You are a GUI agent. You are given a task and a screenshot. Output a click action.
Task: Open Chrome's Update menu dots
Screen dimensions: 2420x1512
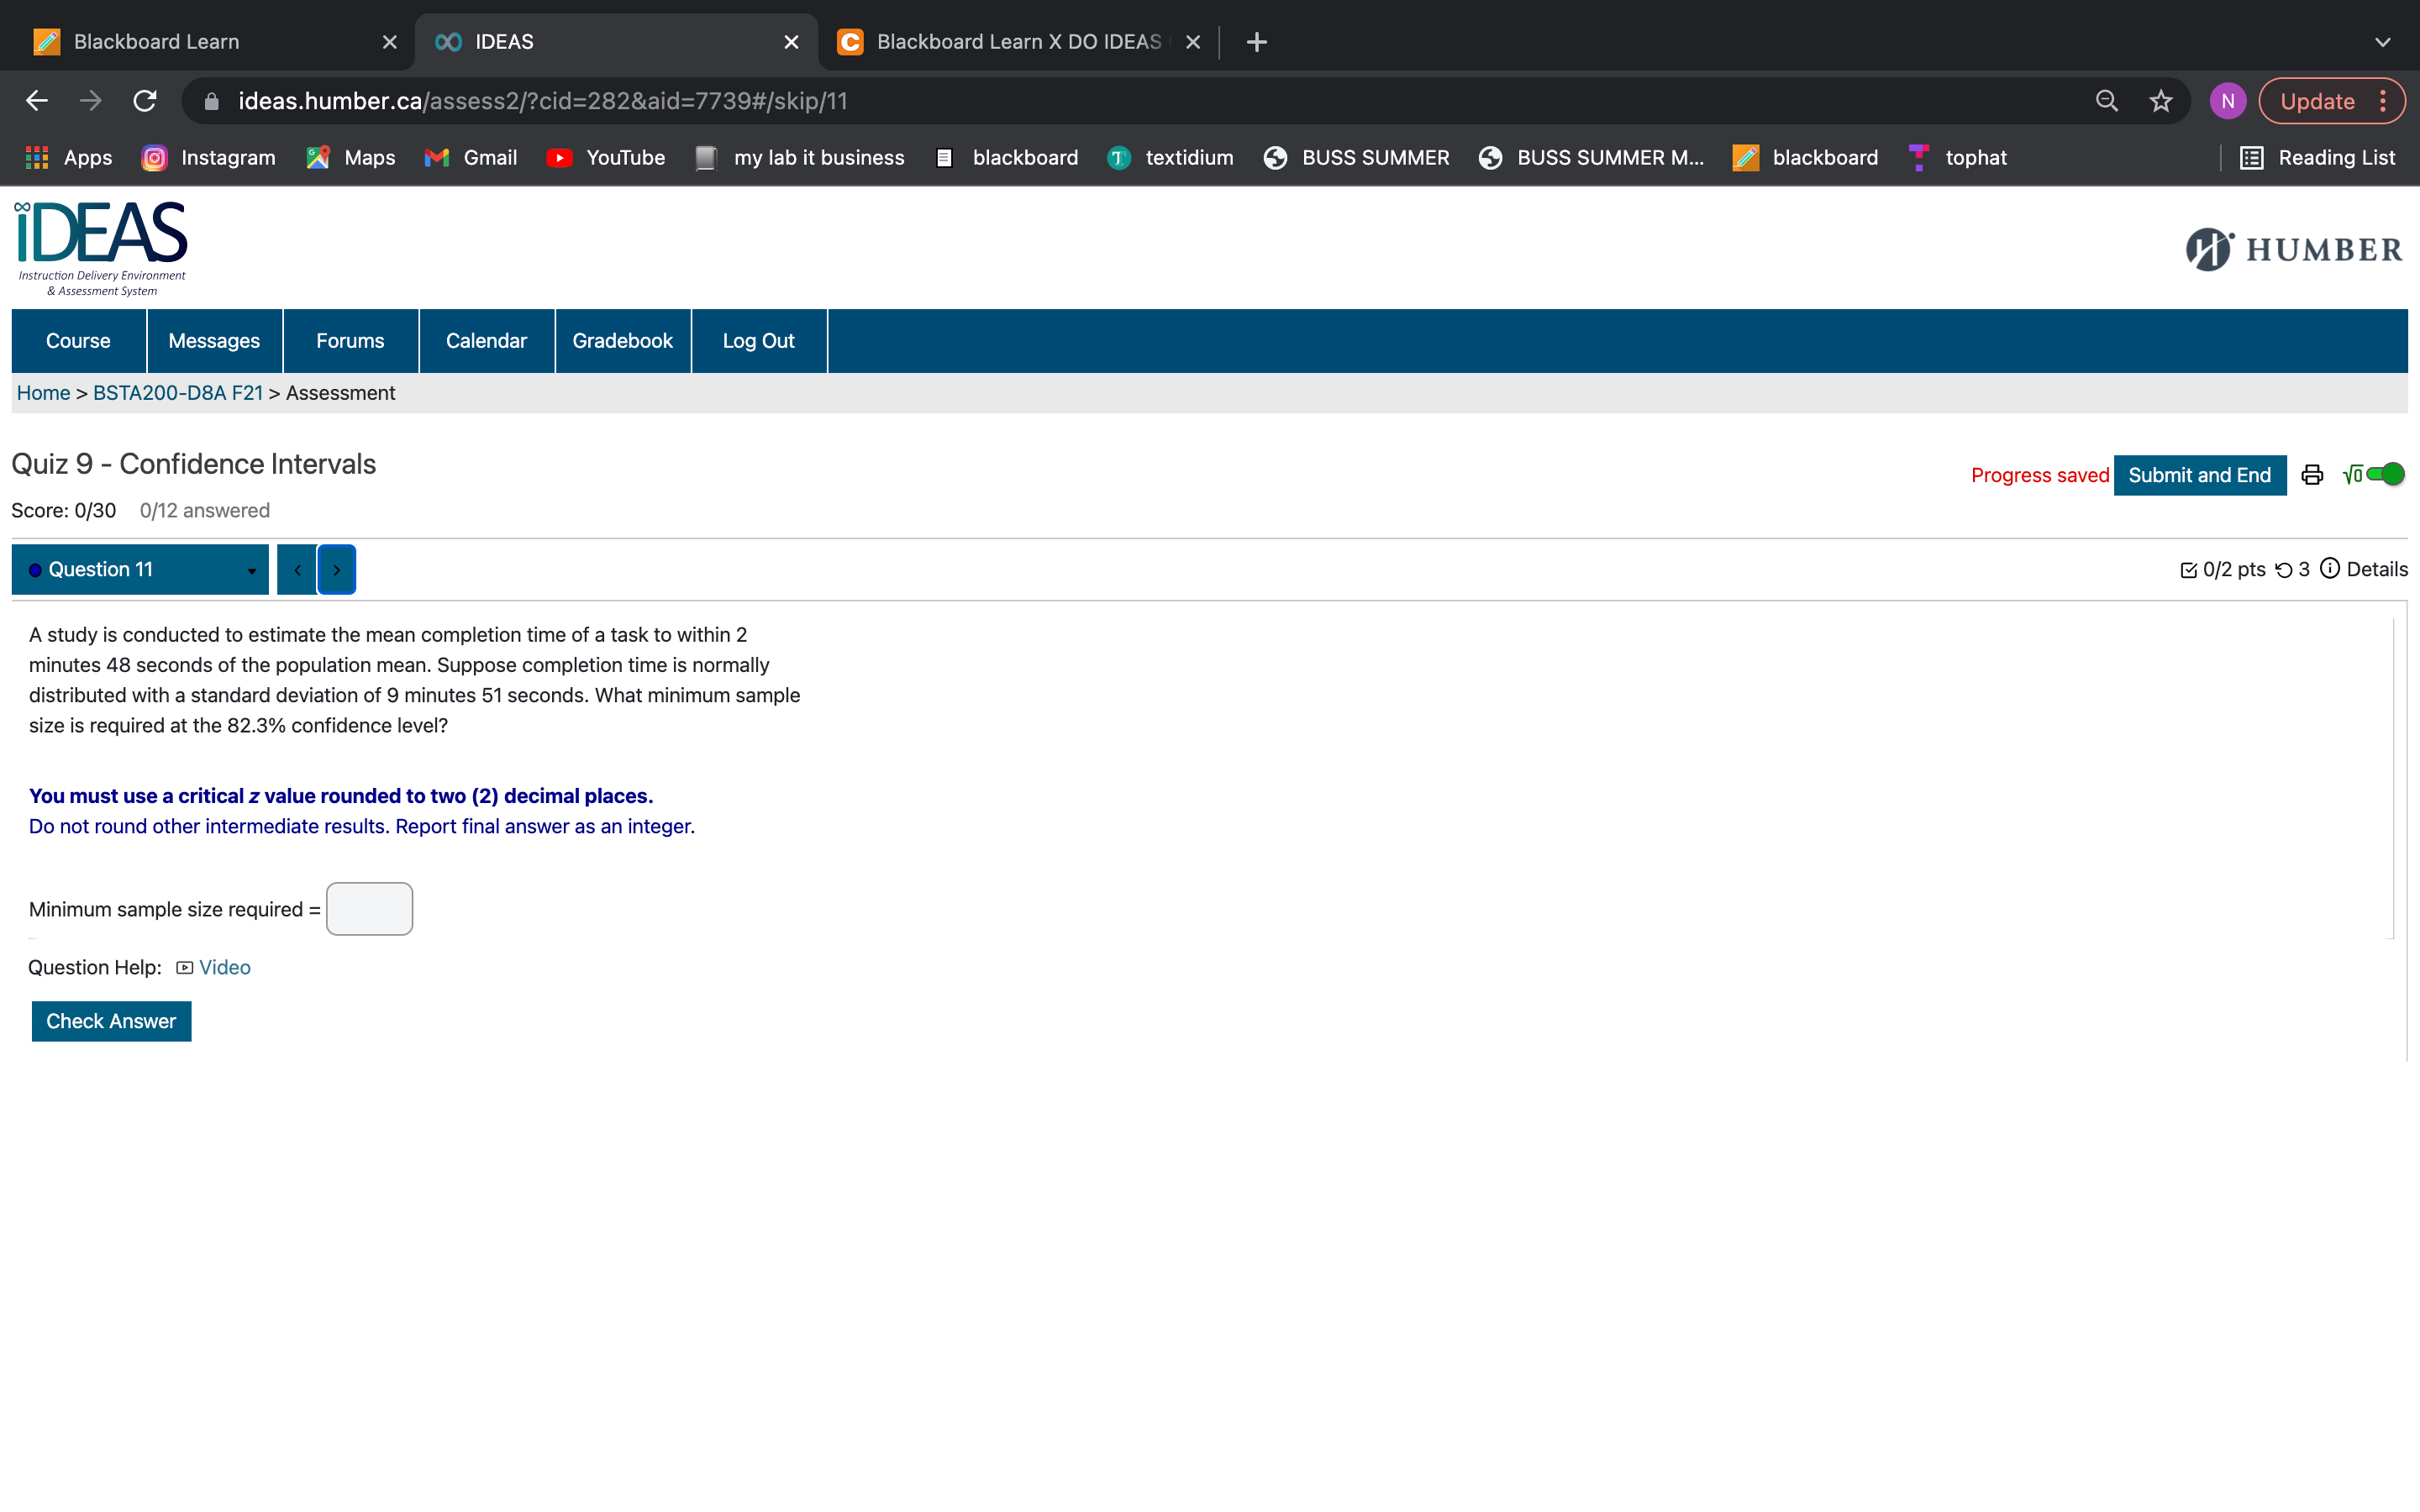pos(2383,101)
